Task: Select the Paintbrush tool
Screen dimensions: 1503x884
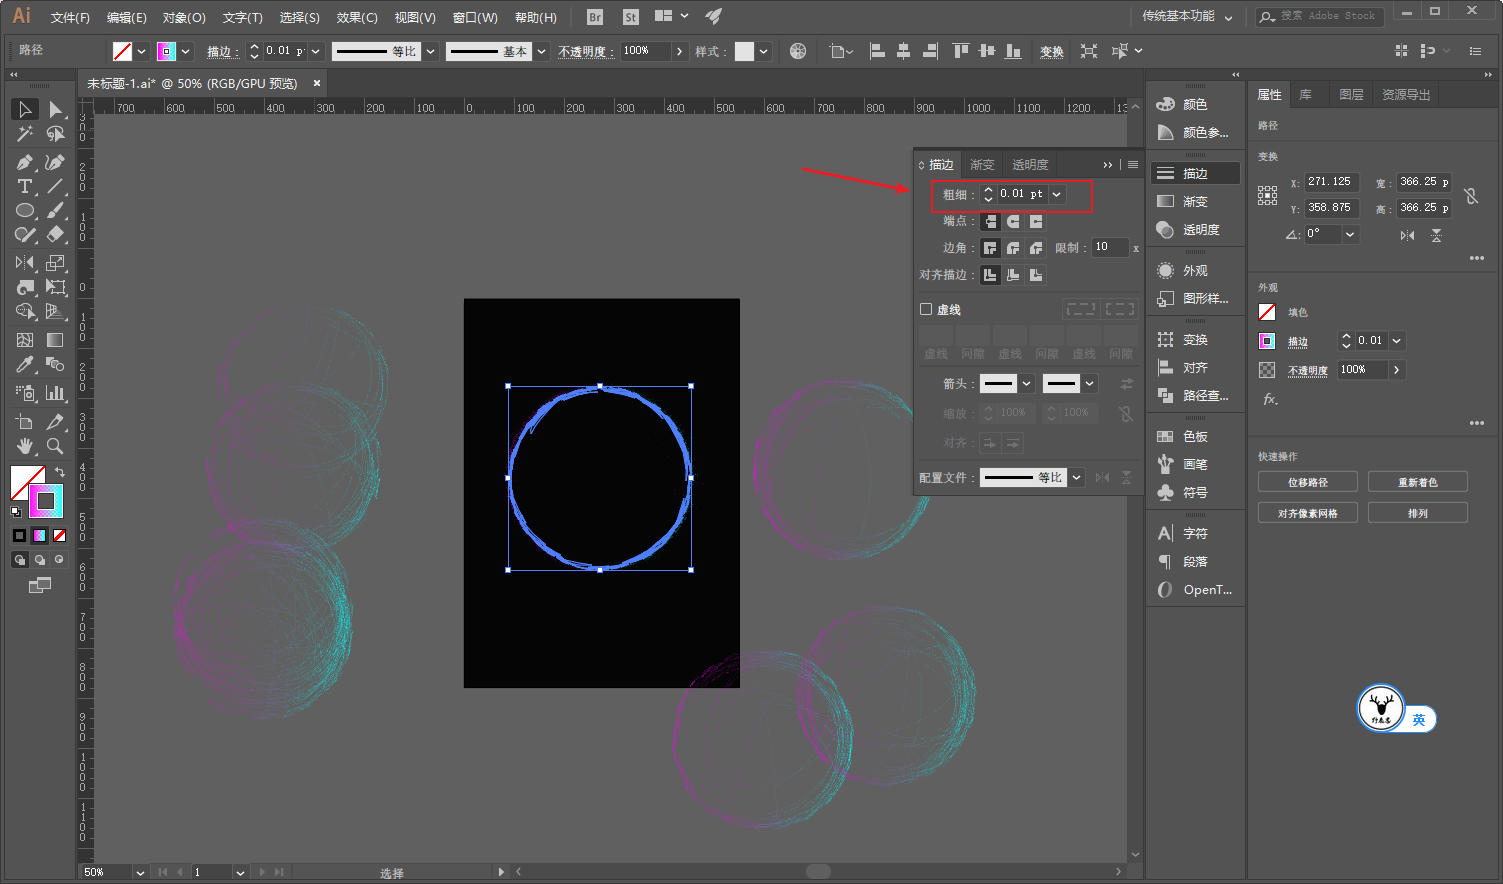Action: 55,211
